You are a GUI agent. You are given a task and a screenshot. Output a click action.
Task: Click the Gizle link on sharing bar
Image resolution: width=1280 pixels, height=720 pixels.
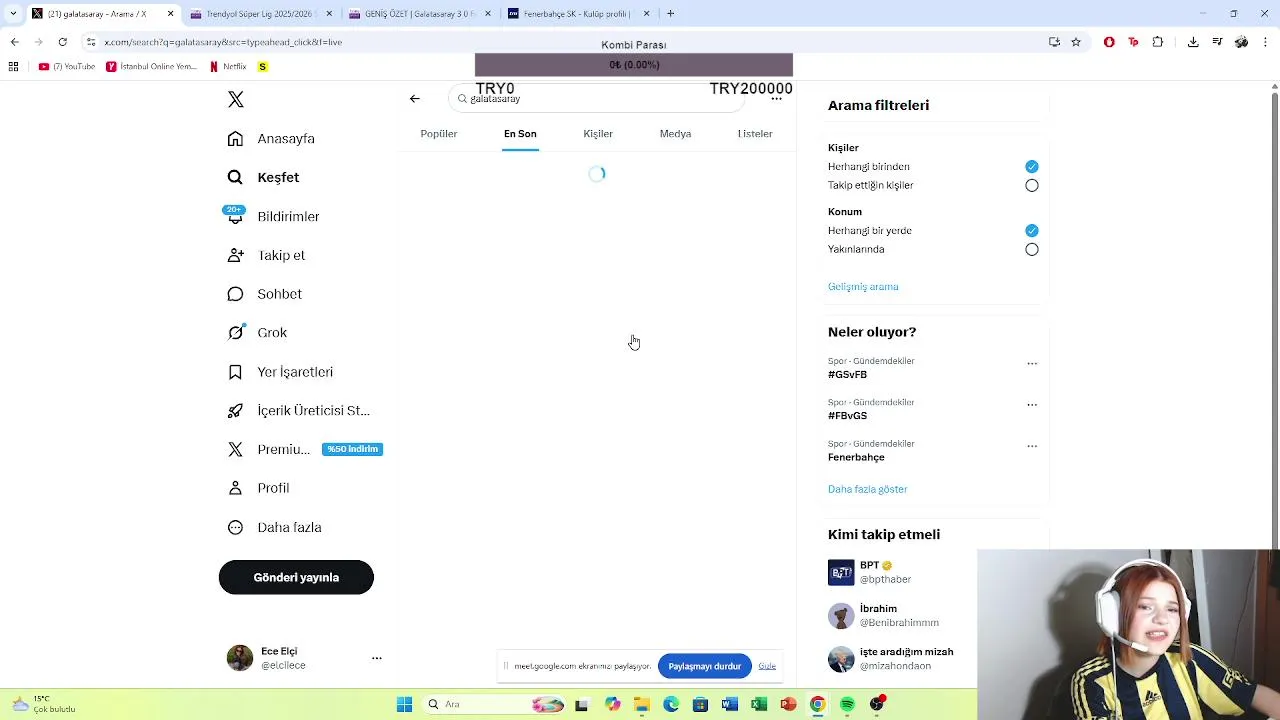(x=767, y=666)
